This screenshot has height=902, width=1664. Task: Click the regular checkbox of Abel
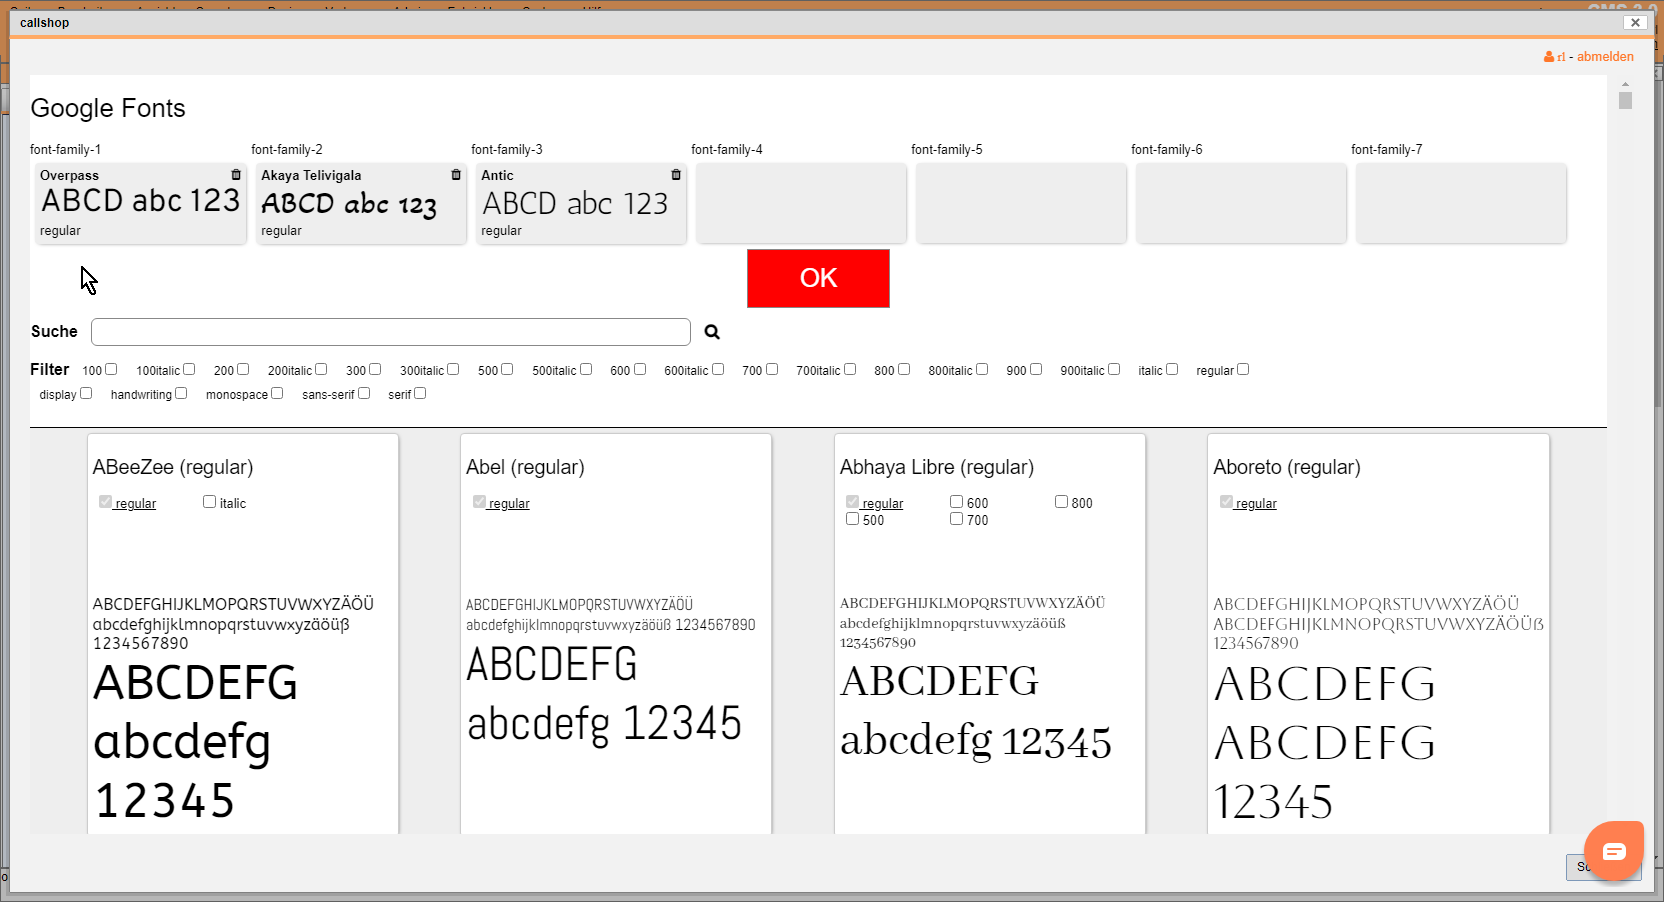(x=479, y=502)
